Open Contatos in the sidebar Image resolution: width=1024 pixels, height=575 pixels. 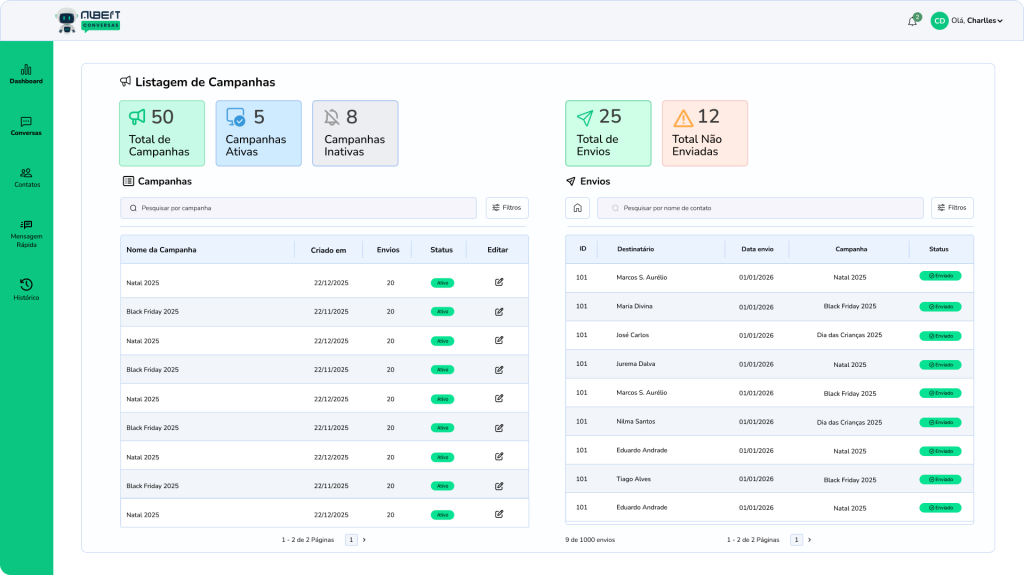tap(26, 178)
